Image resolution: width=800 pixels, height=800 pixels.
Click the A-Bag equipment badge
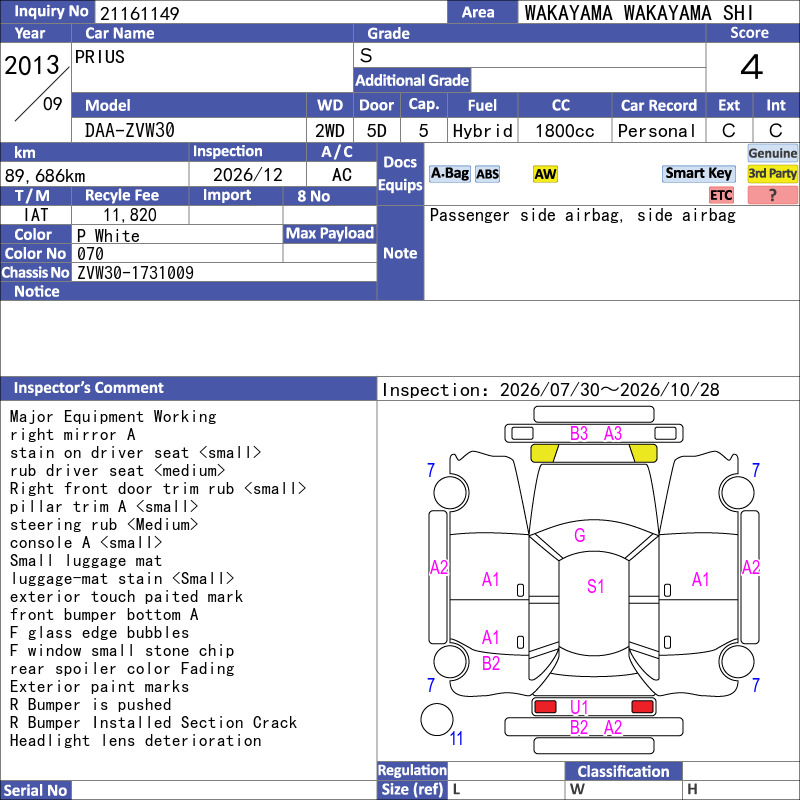449,173
